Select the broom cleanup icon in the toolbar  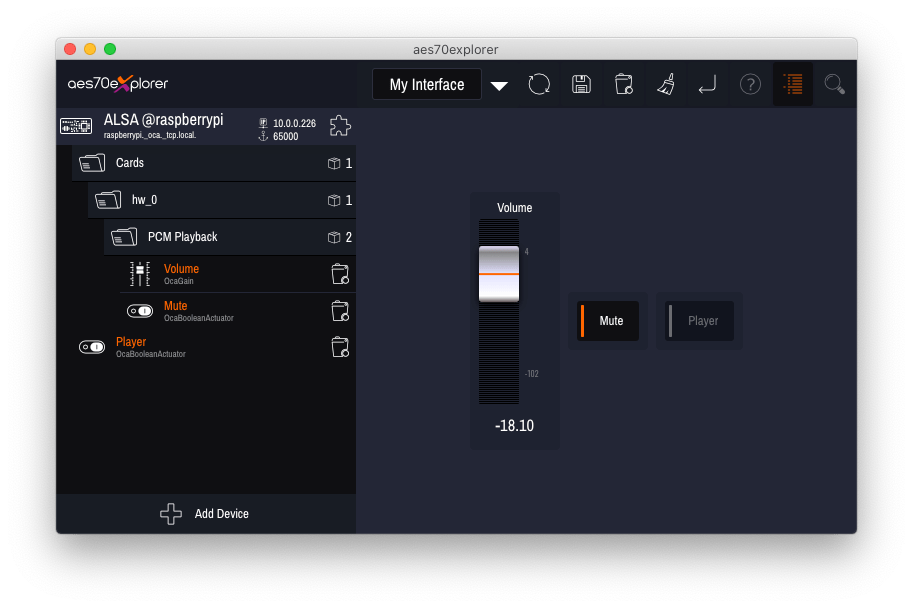pos(665,84)
